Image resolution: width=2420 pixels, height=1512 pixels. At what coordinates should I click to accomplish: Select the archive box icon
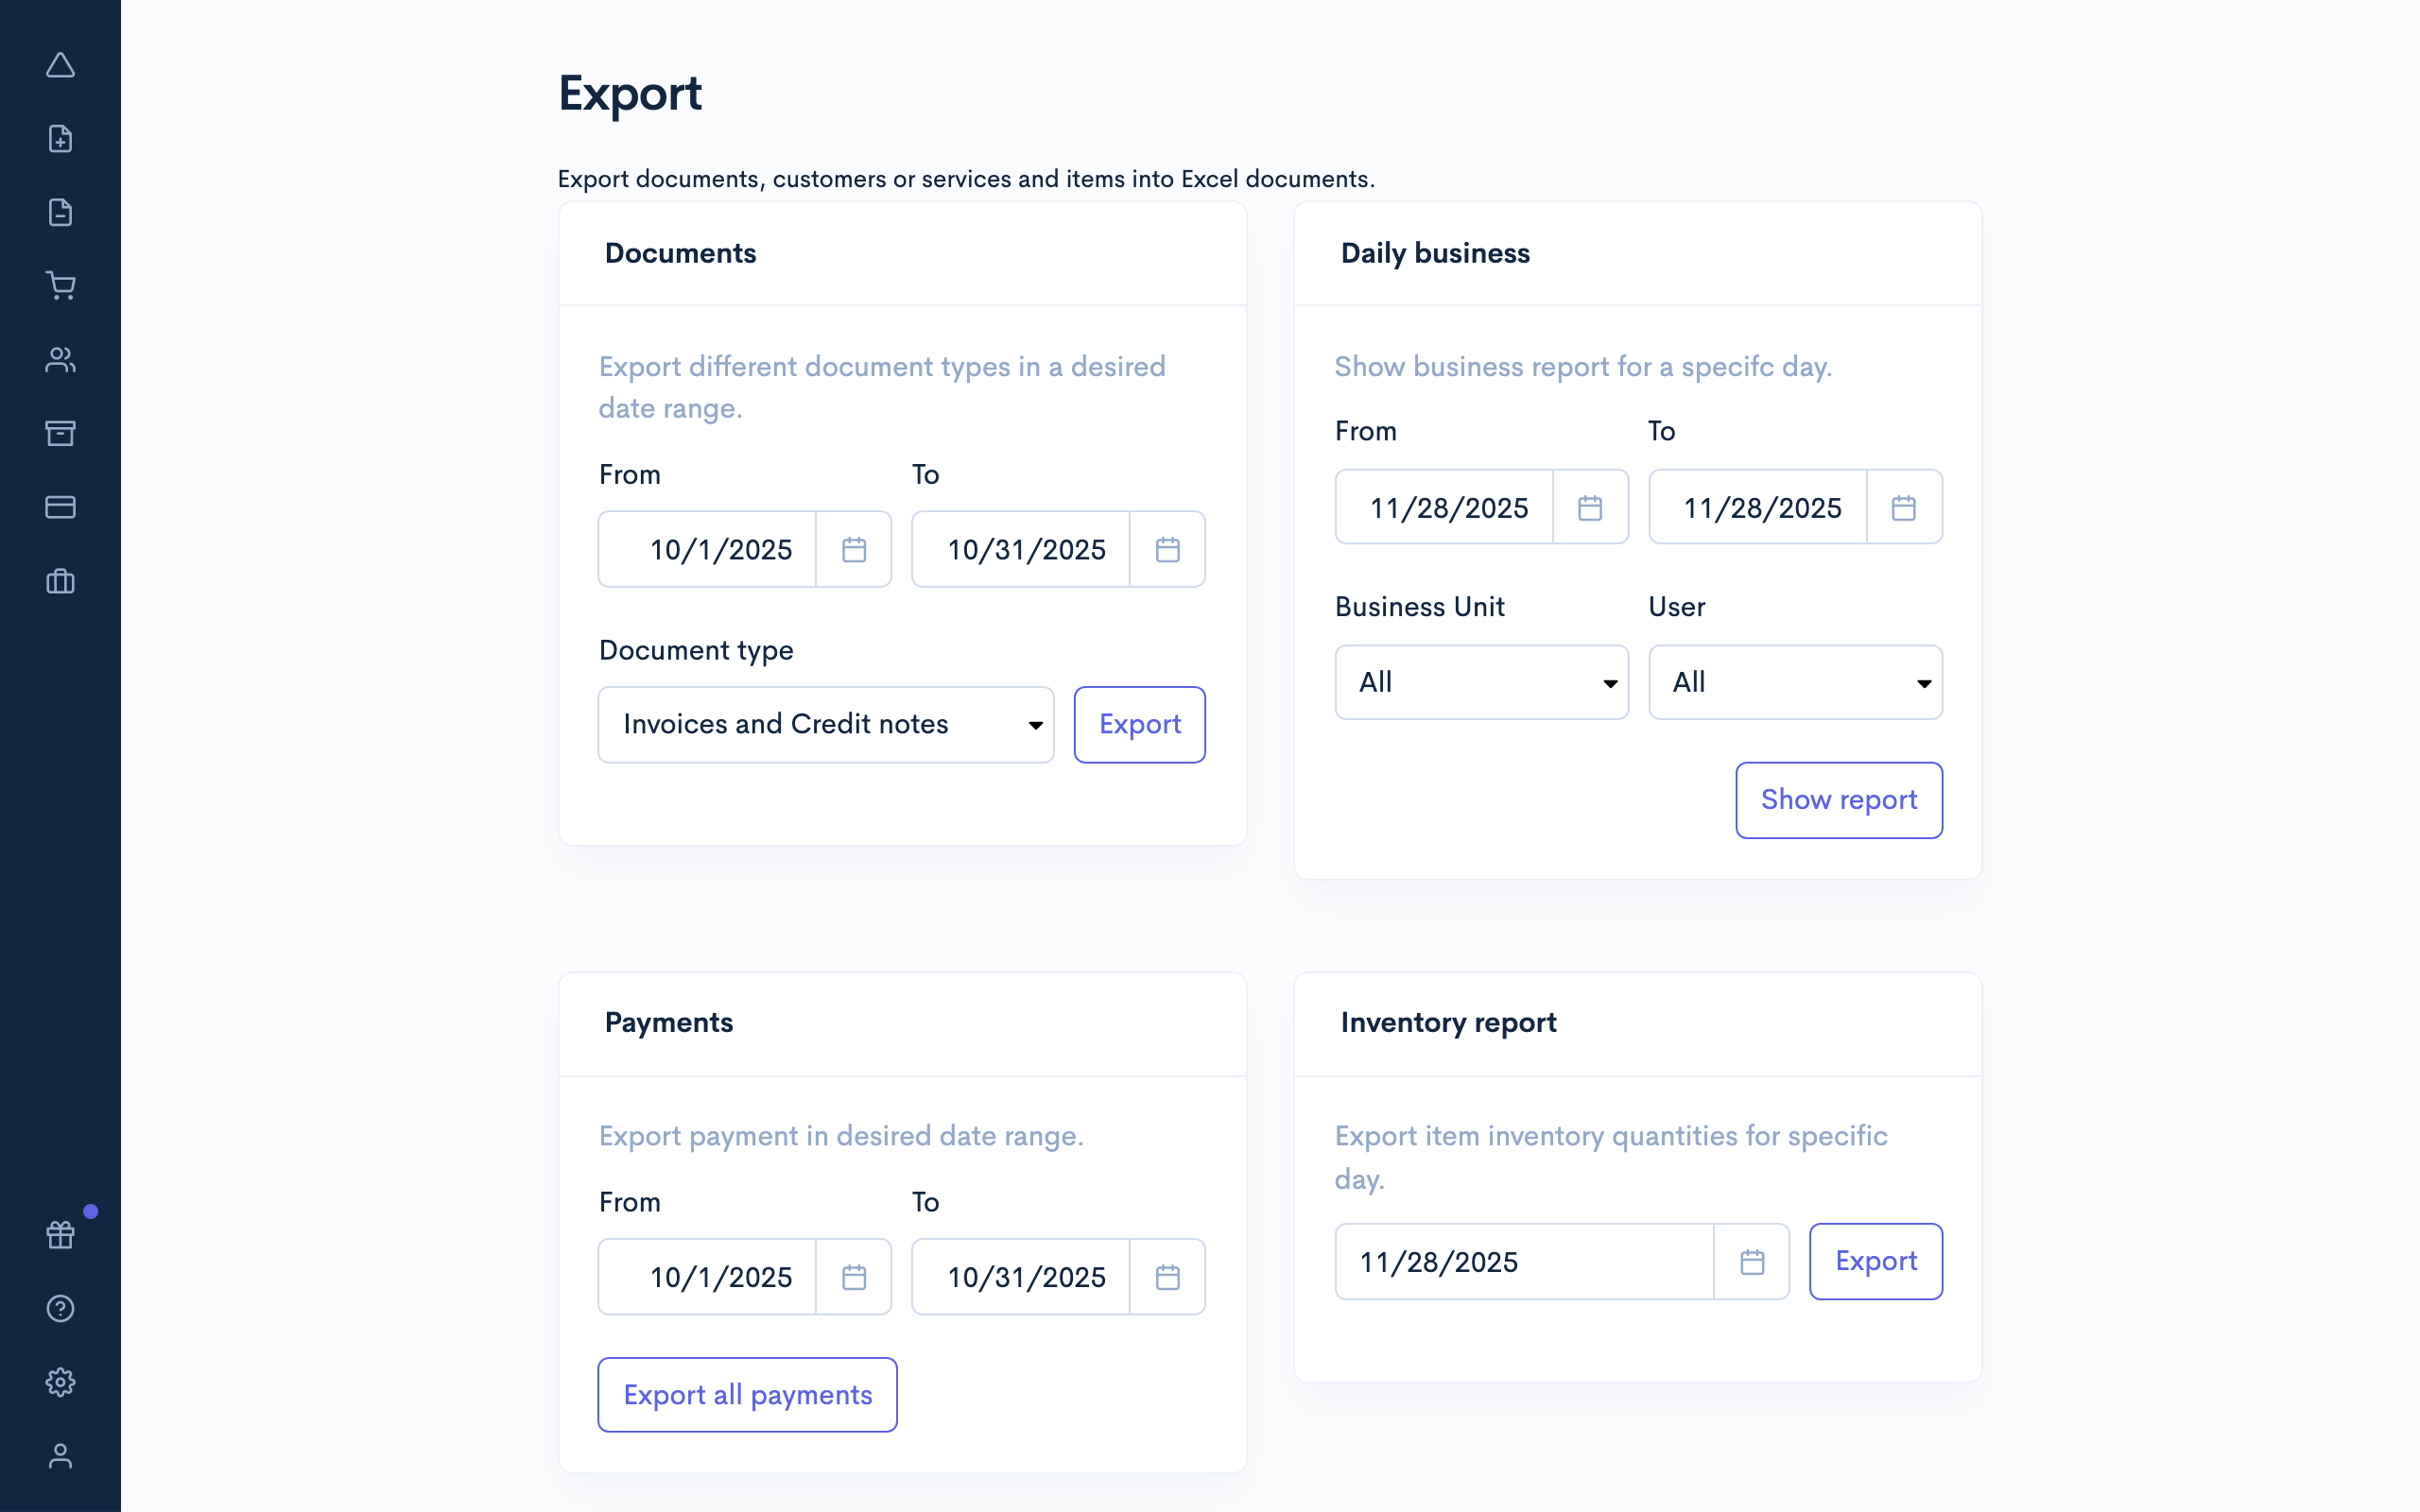click(61, 433)
